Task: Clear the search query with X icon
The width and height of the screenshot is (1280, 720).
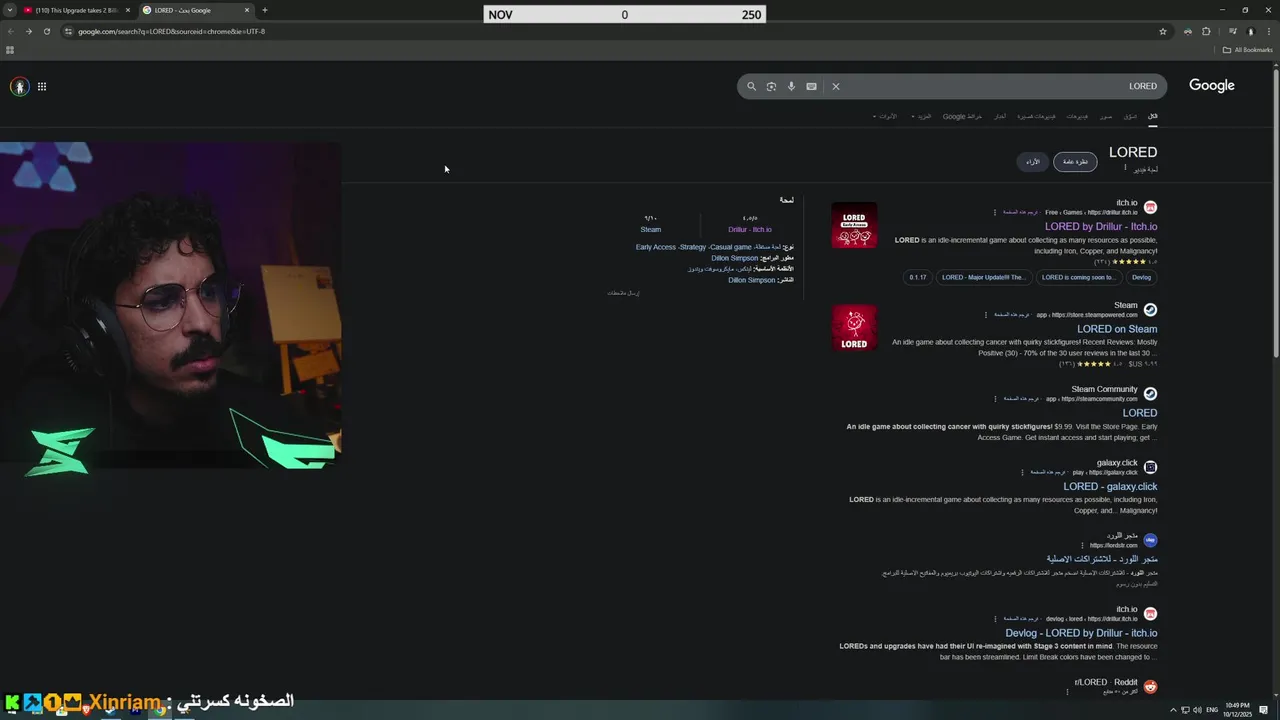Action: (836, 86)
